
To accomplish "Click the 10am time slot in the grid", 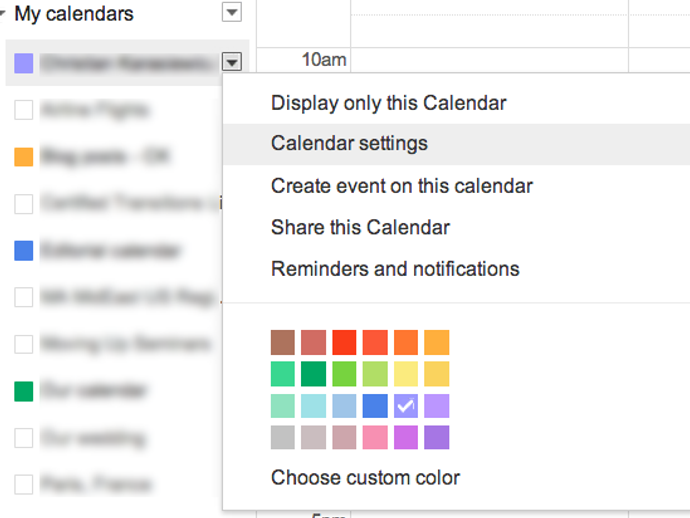I will coord(488,60).
